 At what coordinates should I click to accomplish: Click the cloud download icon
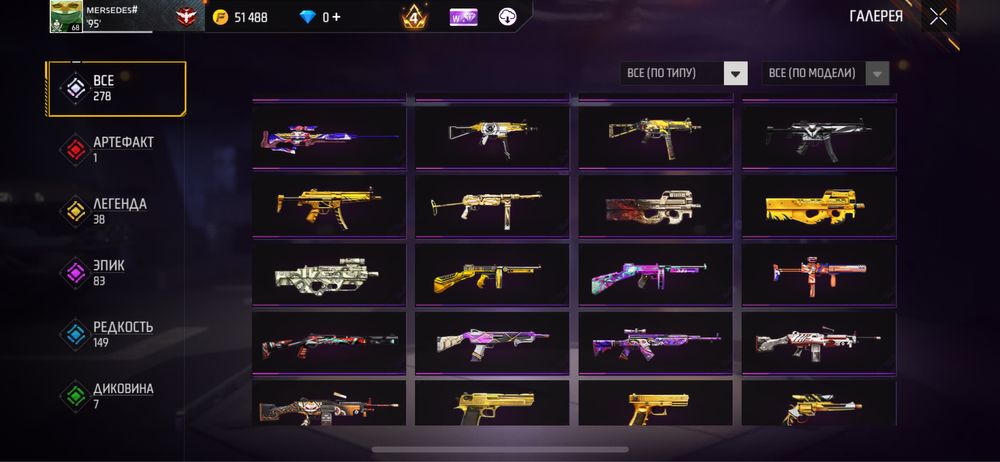(507, 17)
